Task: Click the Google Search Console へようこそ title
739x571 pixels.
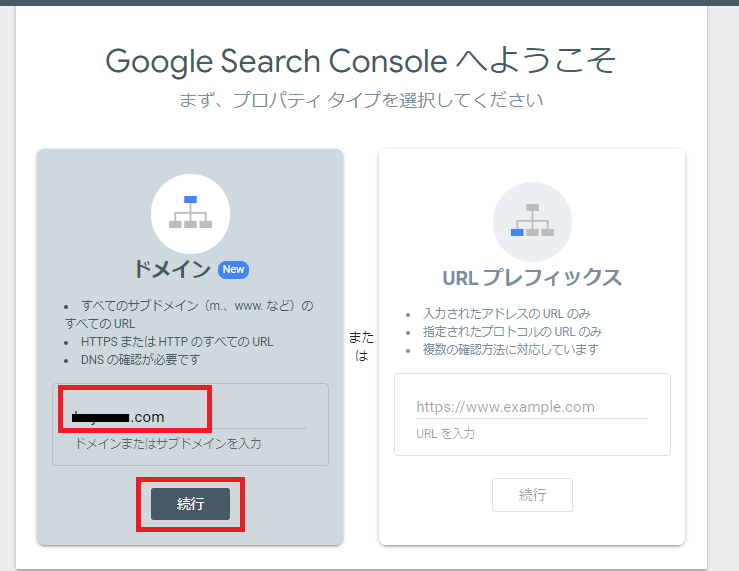Action: pos(361,61)
